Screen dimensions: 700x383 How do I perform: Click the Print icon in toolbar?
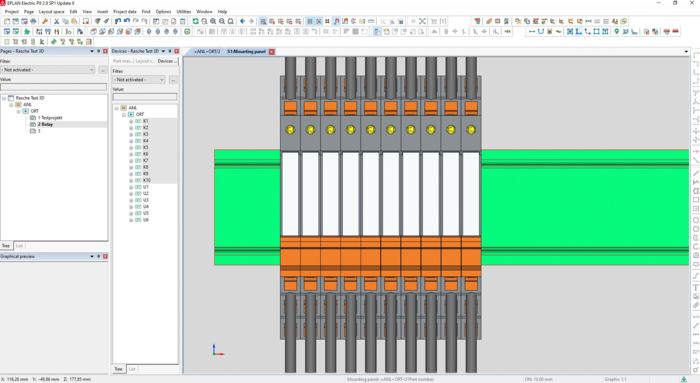pyautogui.click(x=33, y=21)
